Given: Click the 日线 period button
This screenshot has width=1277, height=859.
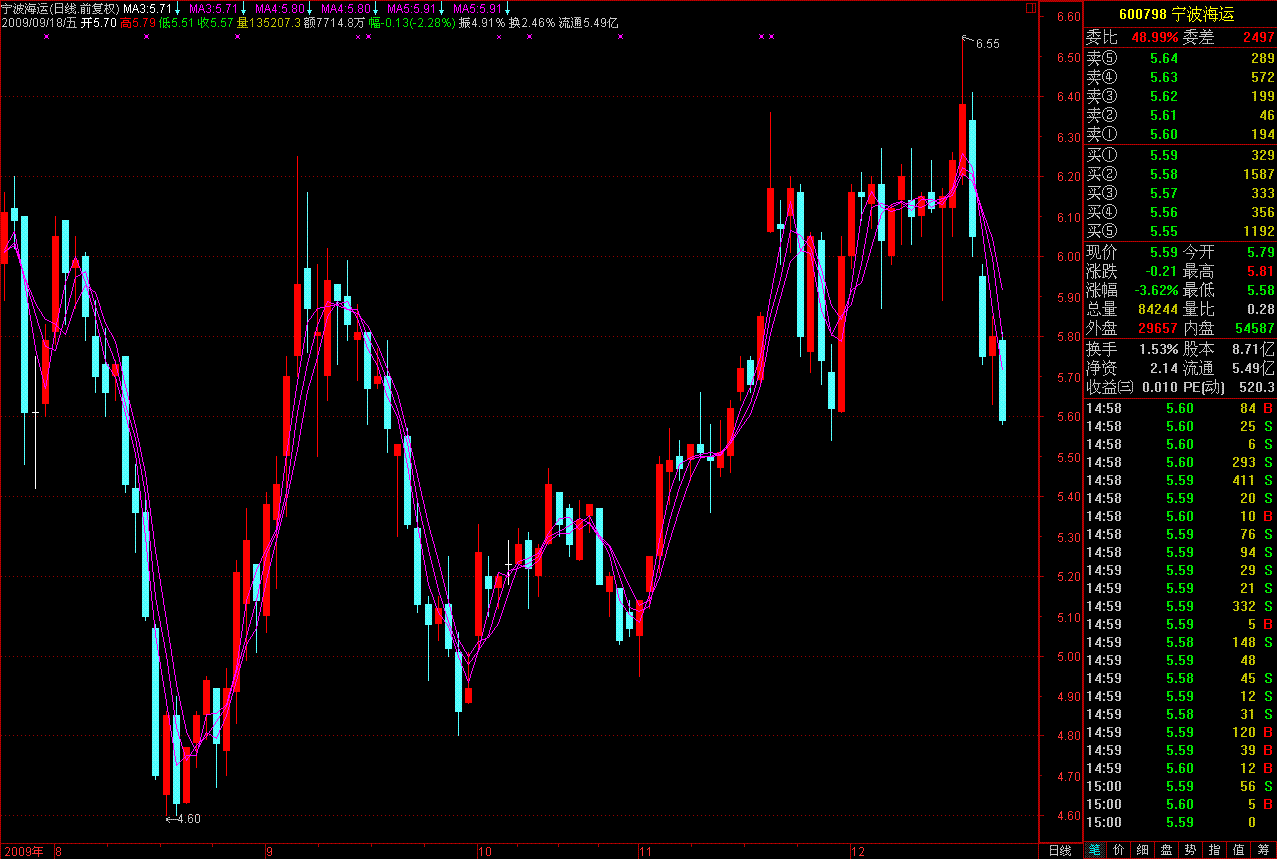Looking at the screenshot, I should point(1060,850).
